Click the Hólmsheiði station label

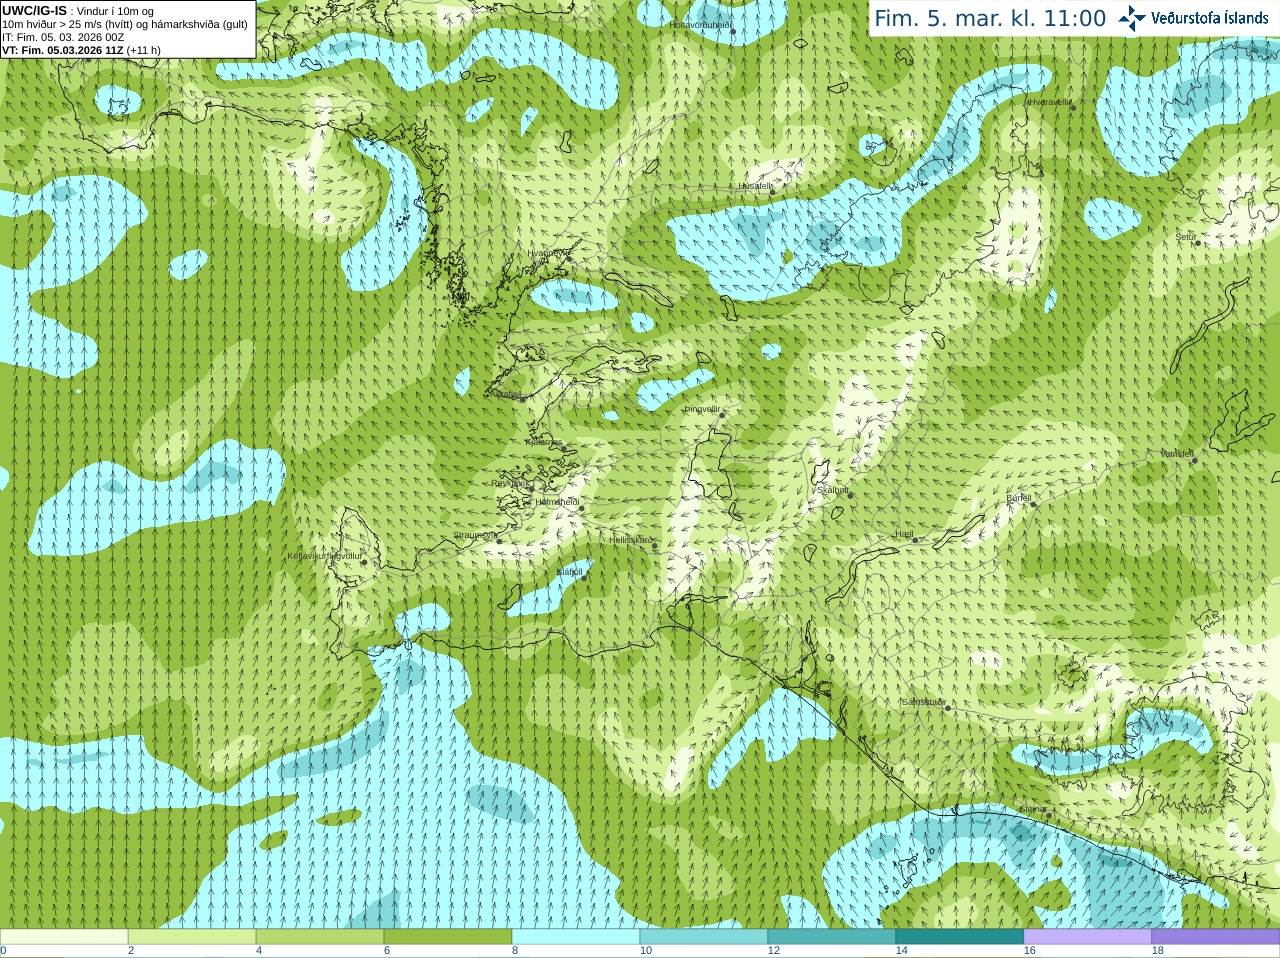click(x=558, y=502)
